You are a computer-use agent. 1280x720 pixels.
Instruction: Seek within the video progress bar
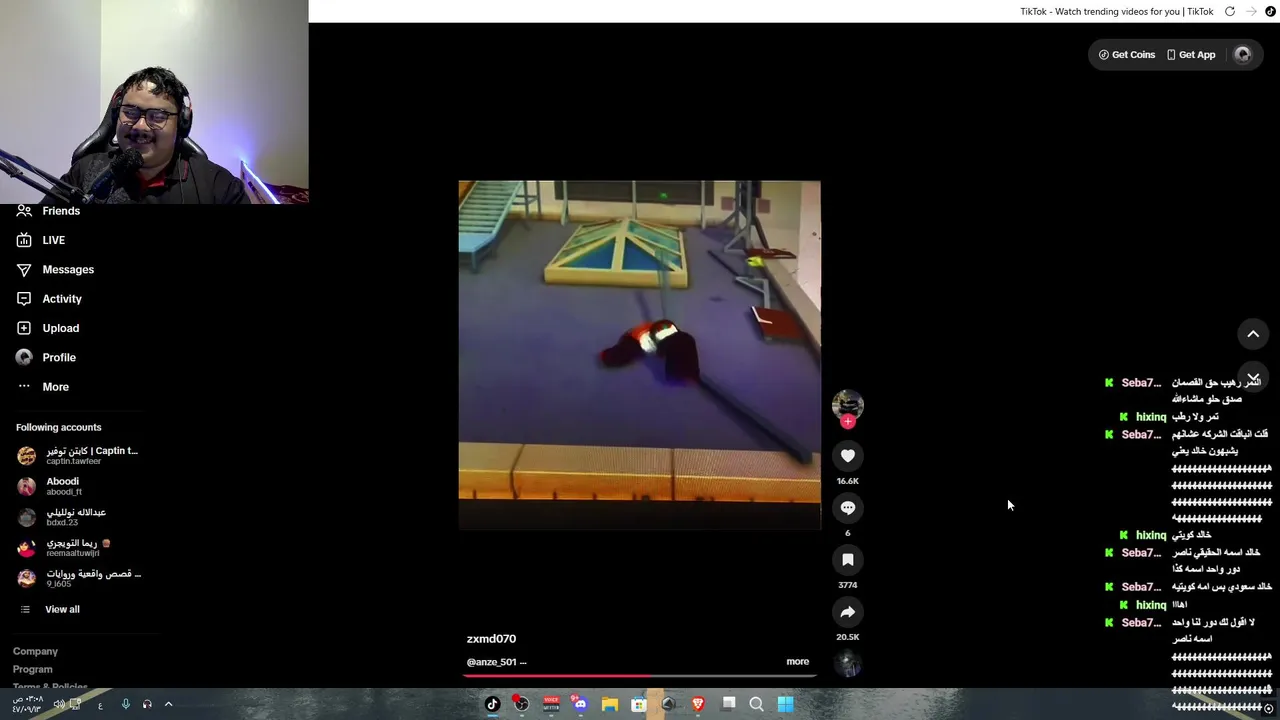[x=640, y=676]
